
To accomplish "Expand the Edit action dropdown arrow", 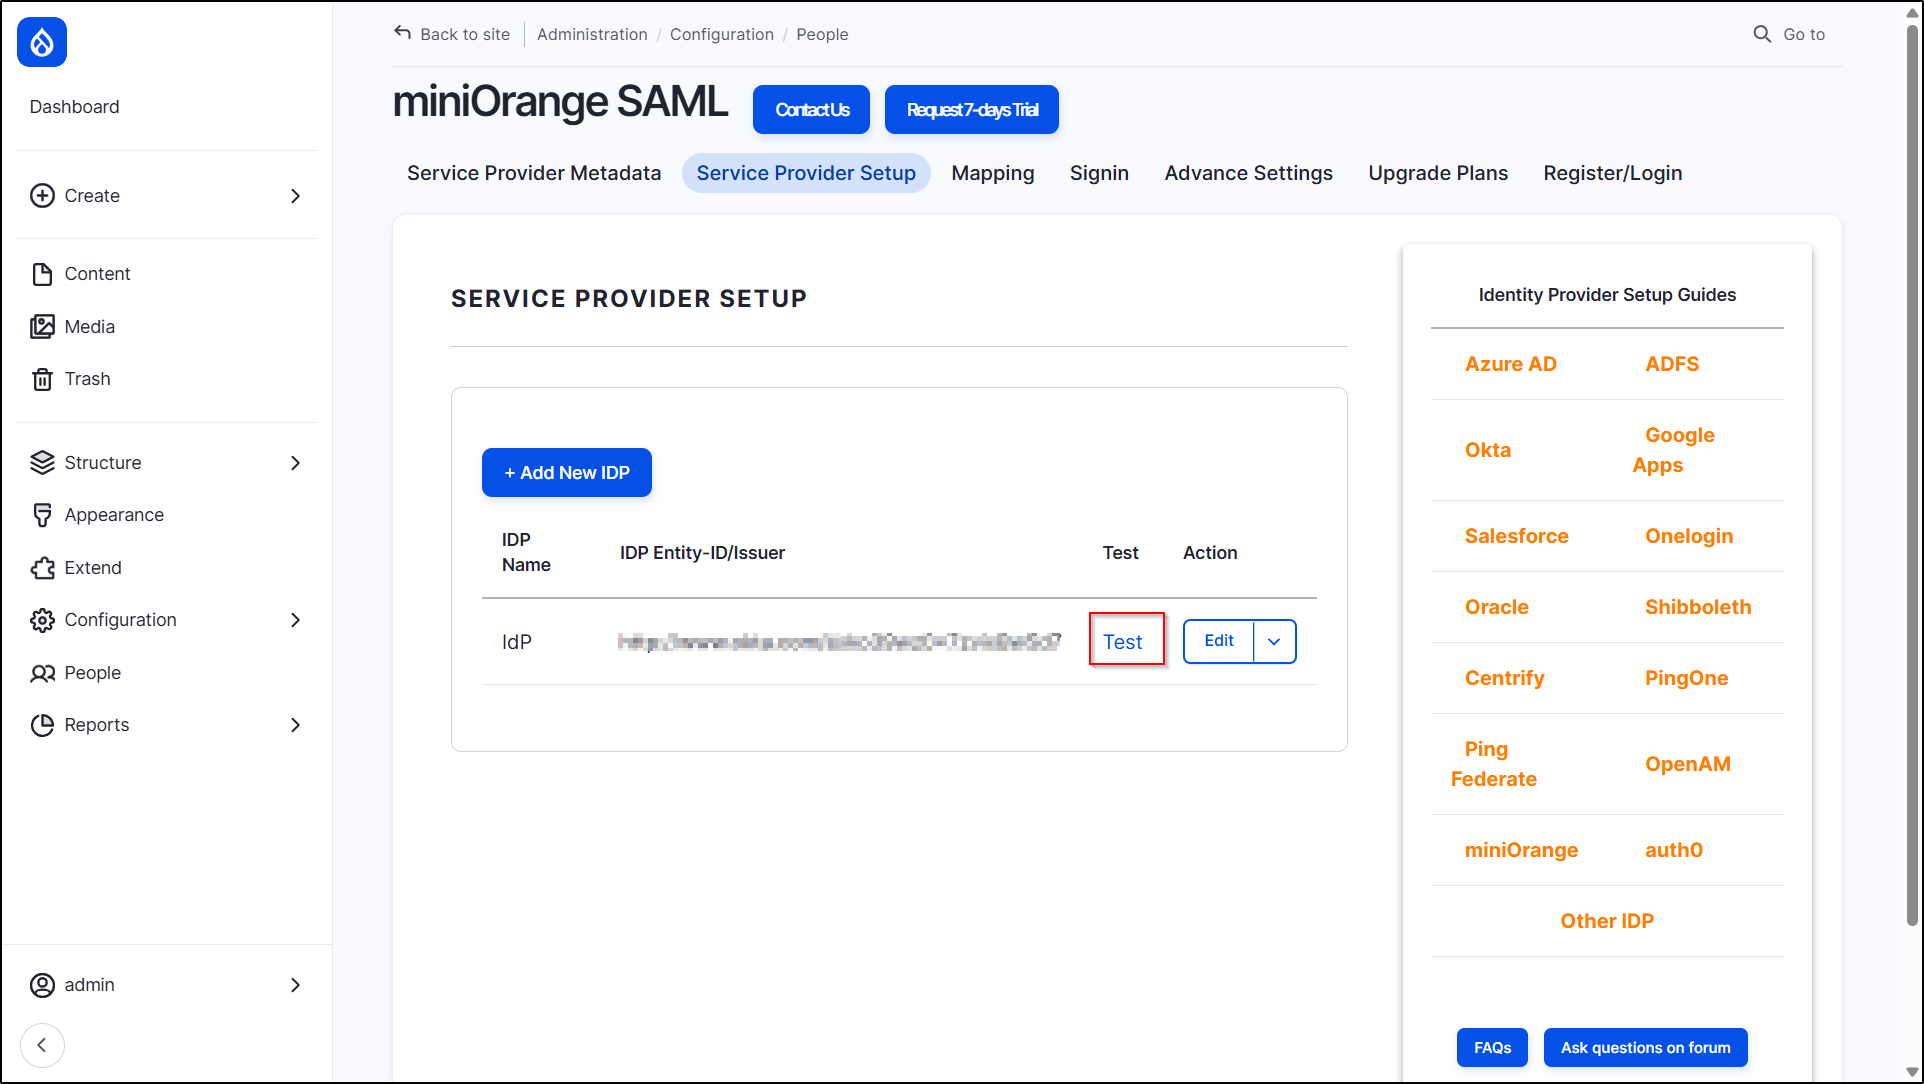I will coord(1274,641).
